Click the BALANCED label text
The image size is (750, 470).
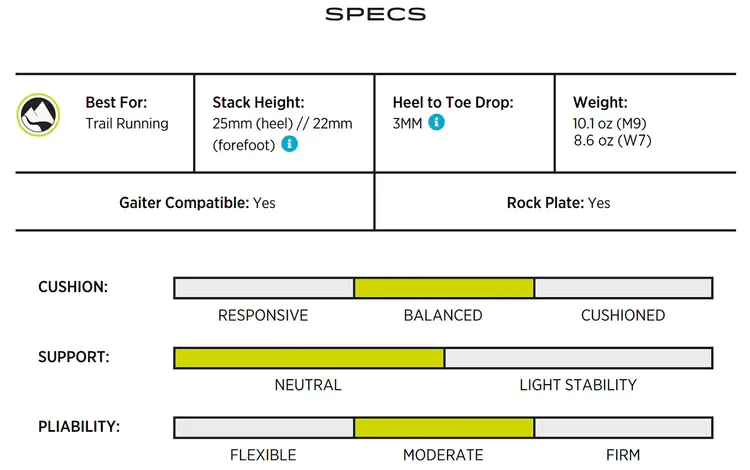pyautogui.click(x=443, y=315)
